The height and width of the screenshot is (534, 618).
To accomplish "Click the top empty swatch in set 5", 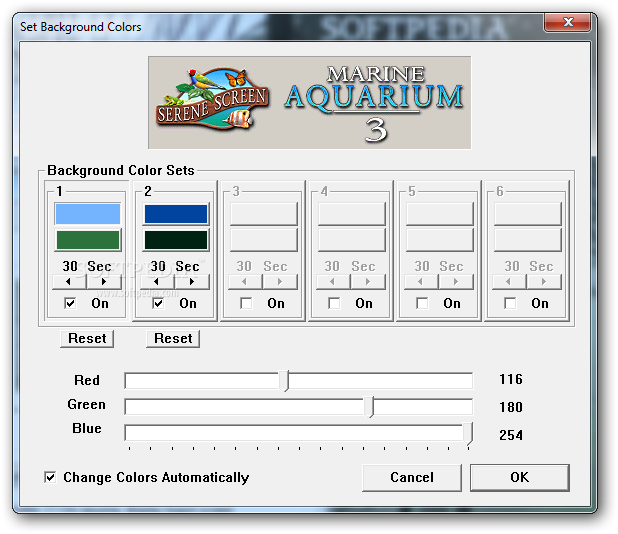I will pos(439,214).
